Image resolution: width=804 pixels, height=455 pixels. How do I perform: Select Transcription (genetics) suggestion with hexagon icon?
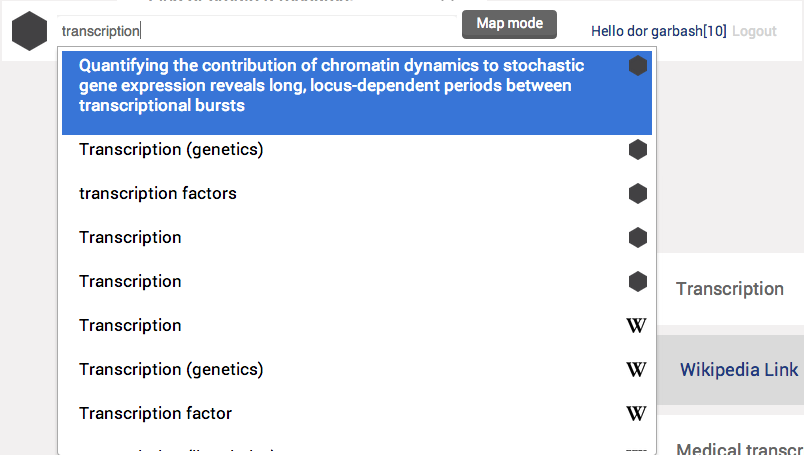[x=357, y=150]
